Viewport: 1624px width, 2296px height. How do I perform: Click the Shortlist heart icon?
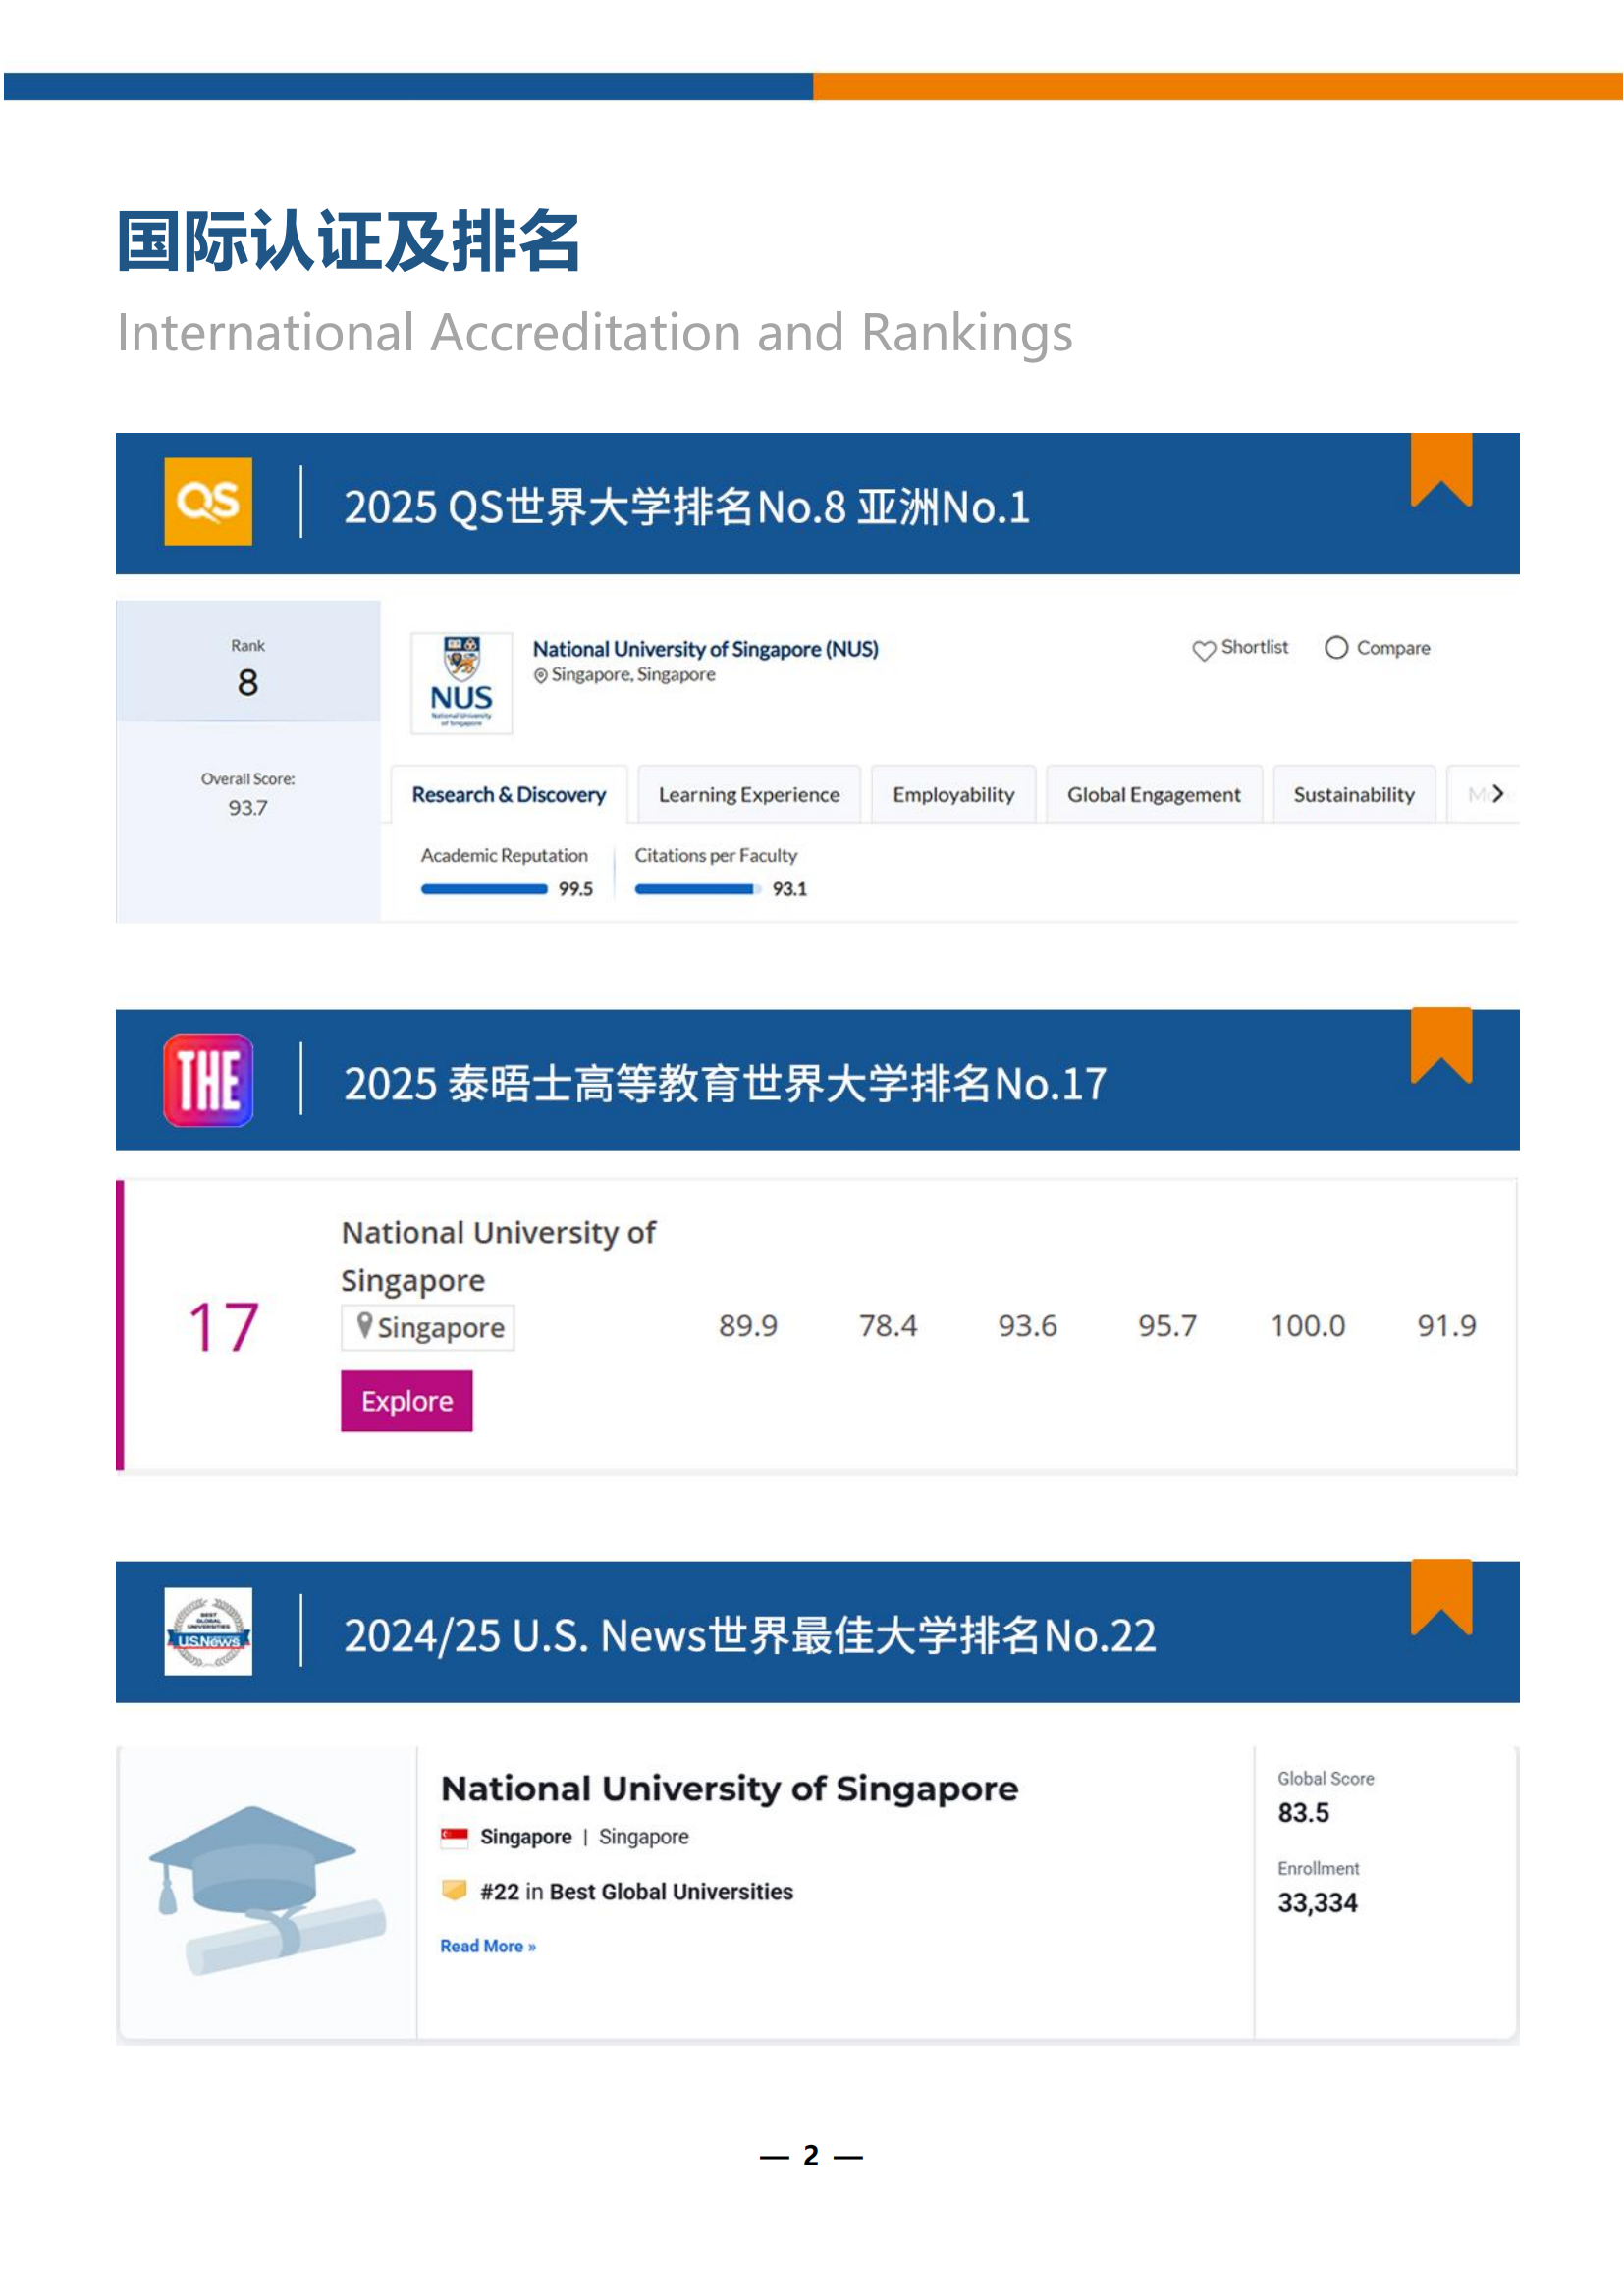click(1203, 650)
